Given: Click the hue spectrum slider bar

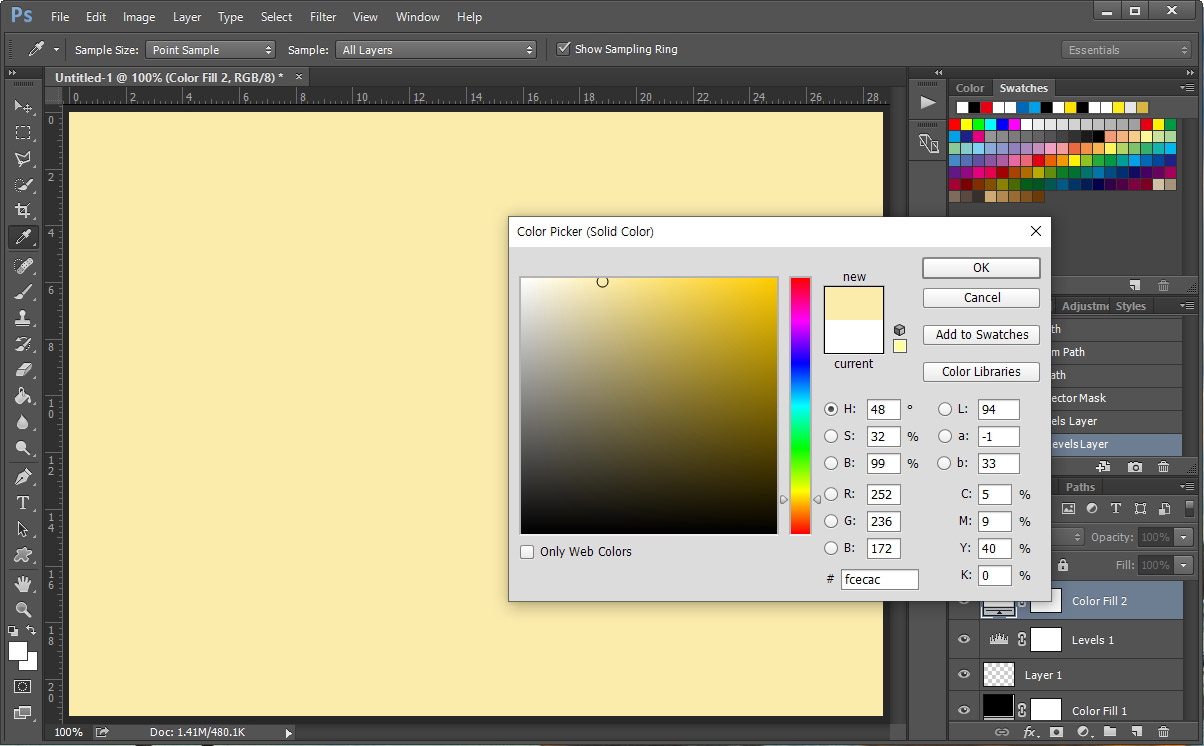Looking at the screenshot, I should click(800, 405).
